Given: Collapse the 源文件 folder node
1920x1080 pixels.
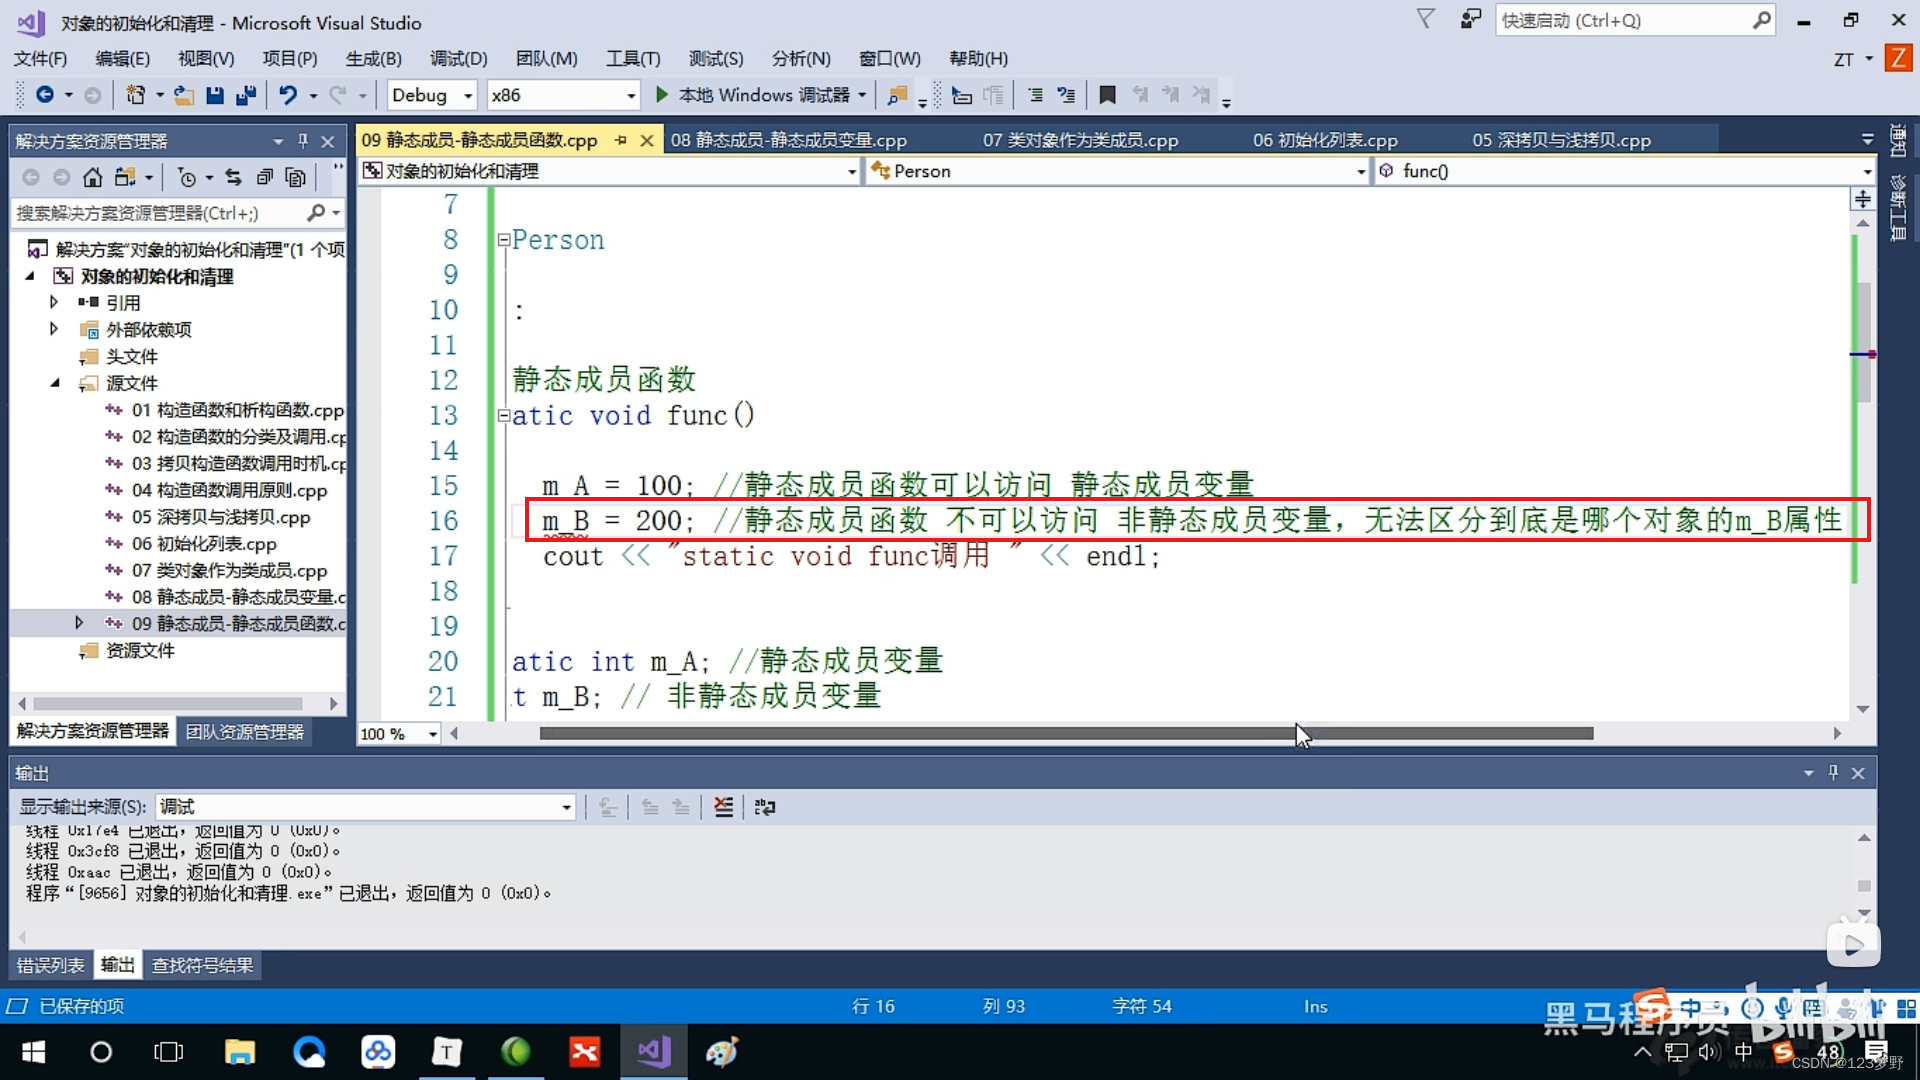Looking at the screenshot, I should tap(55, 383).
